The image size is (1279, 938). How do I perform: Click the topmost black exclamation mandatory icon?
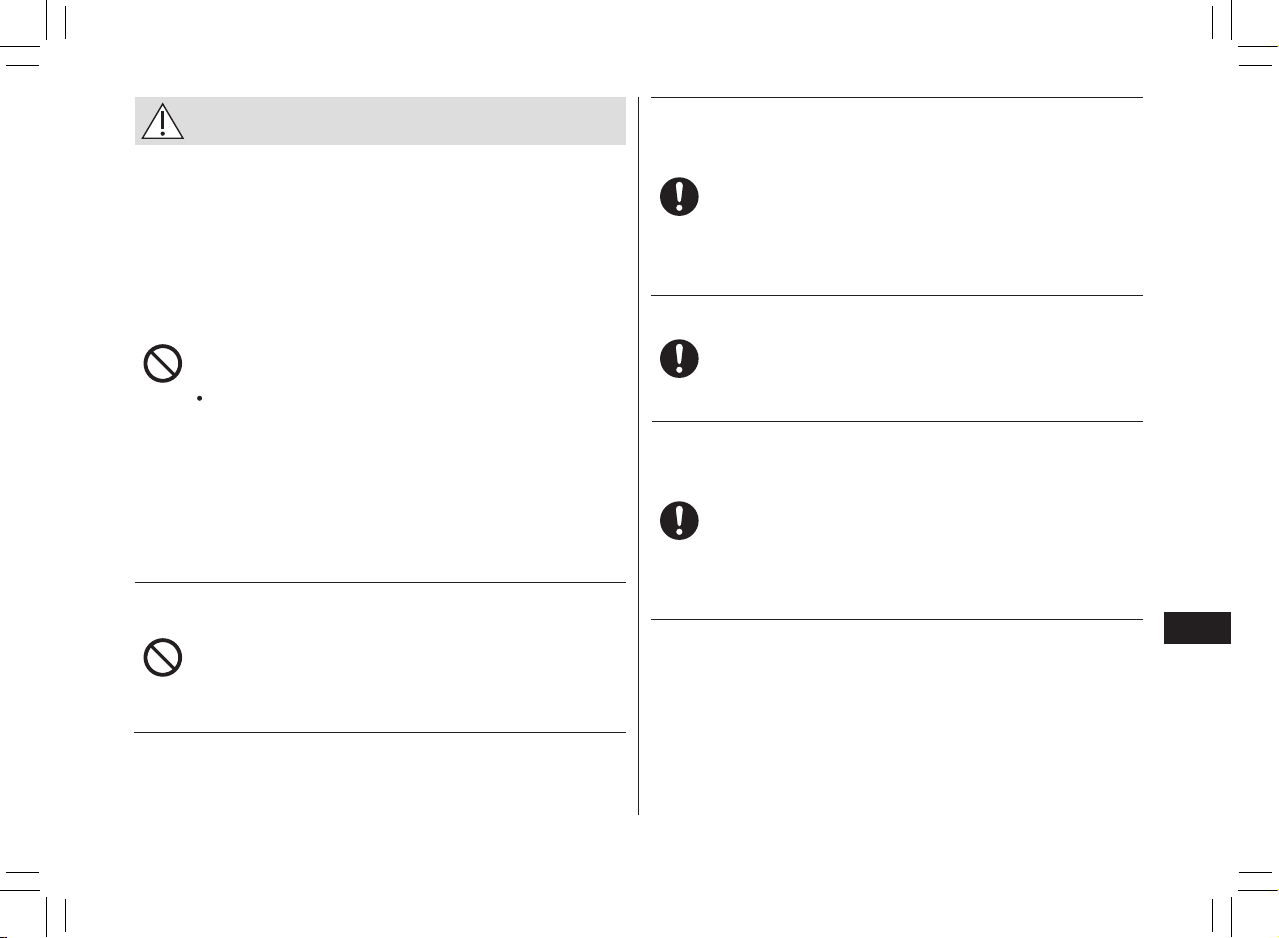[679, 197]
